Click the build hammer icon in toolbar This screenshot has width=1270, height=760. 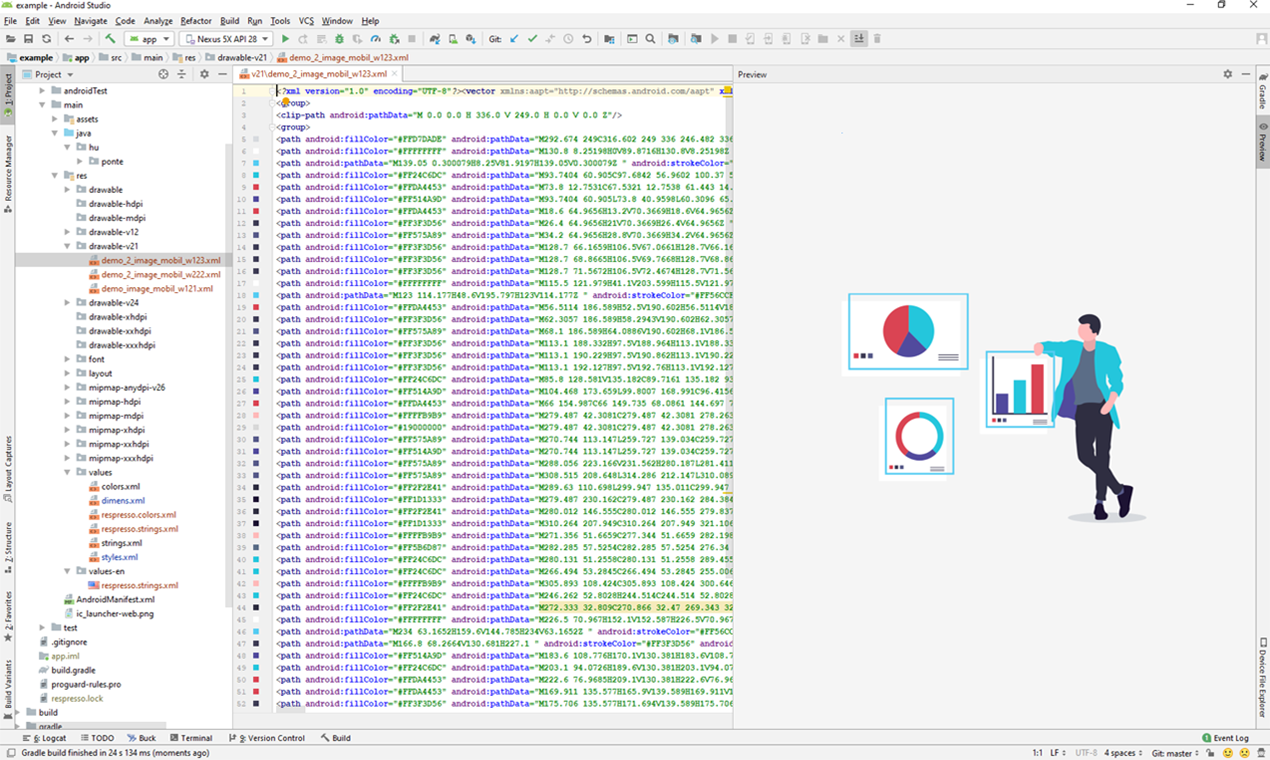click(110, 39)
